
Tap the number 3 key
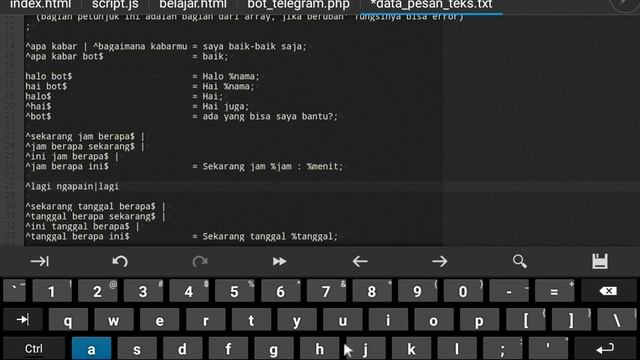coord(143,291)
